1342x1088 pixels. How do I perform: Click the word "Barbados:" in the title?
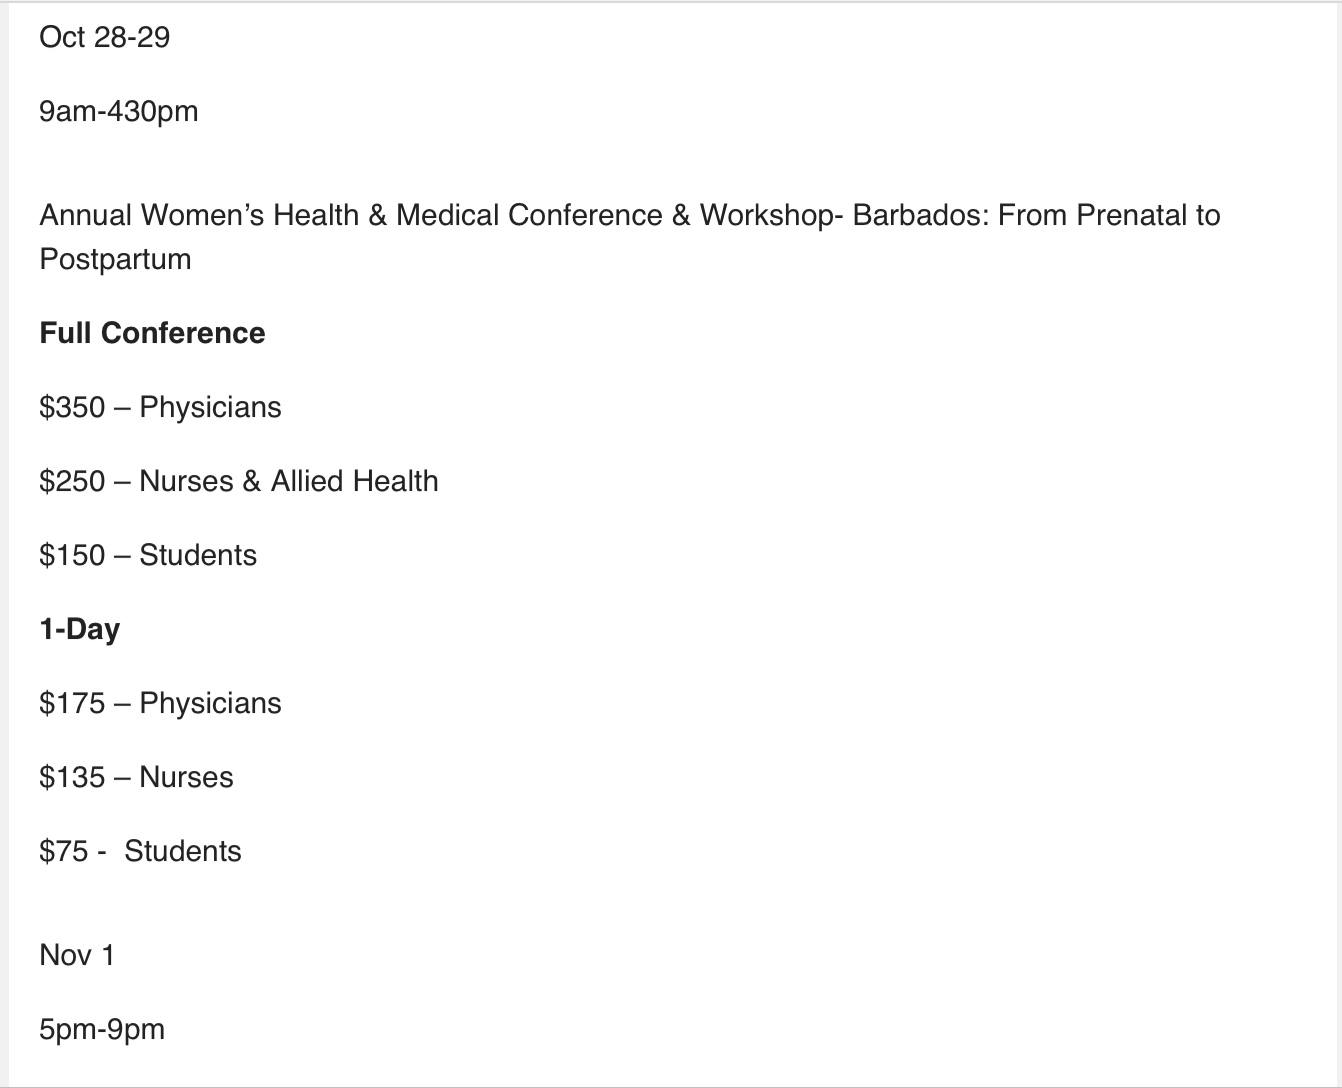tap(920, 216)
